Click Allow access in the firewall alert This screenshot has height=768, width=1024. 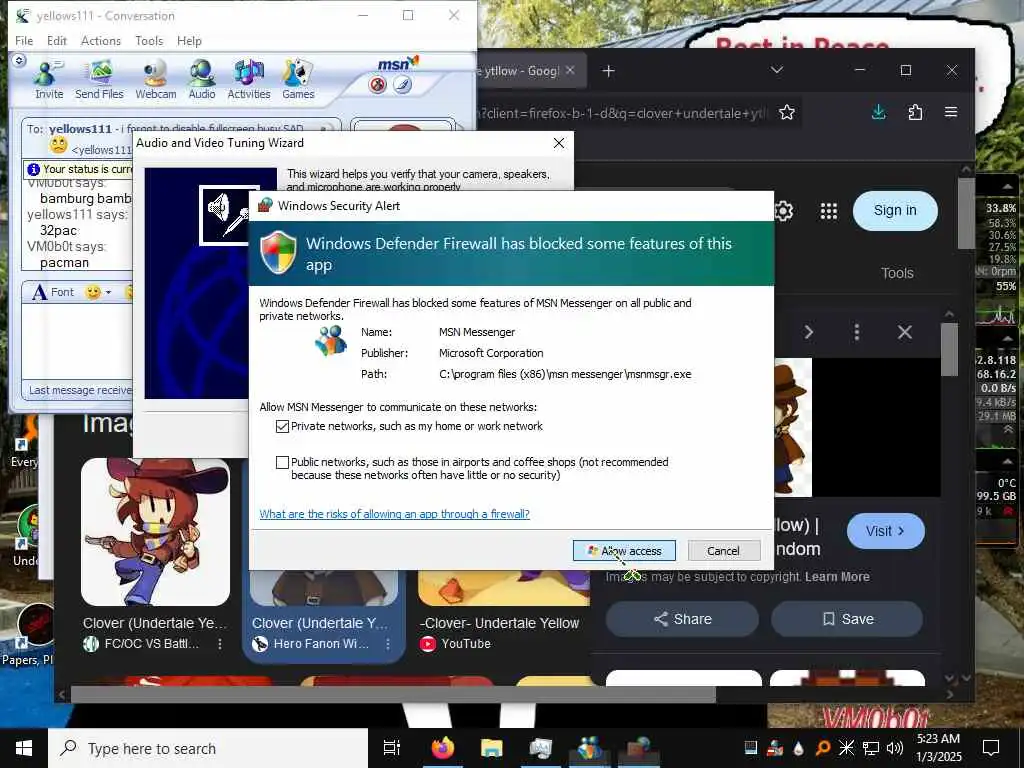[624, 551]
